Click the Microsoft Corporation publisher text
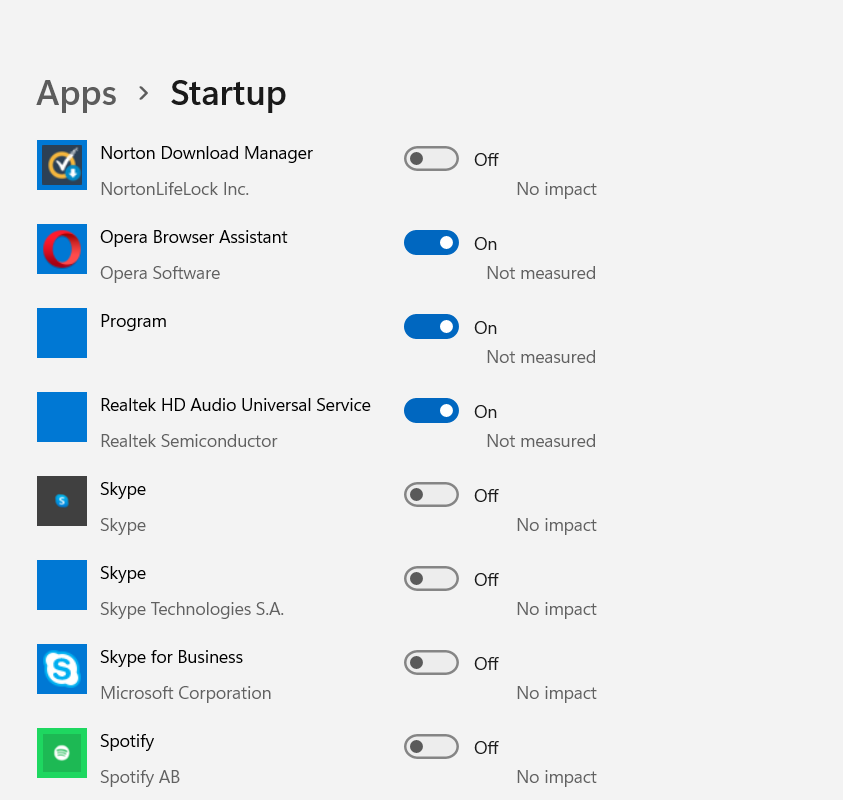The width and height of the screenshot is (843, 800). tap(185, 693)
